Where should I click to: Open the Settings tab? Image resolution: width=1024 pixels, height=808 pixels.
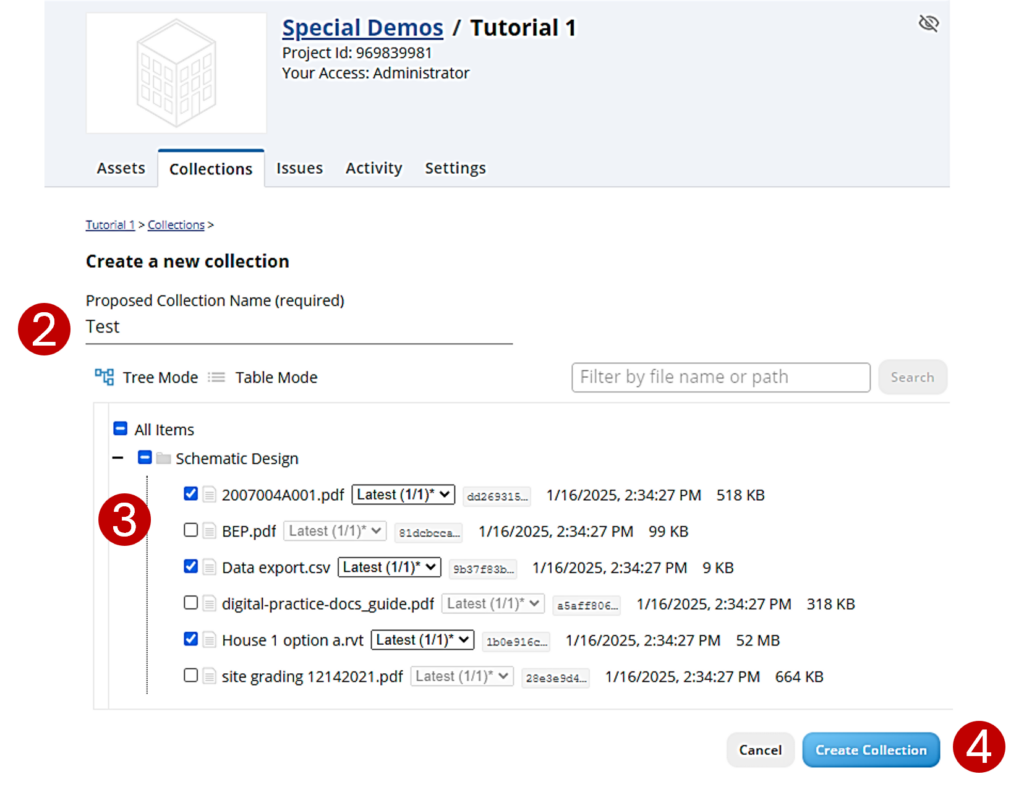[455, 168]
